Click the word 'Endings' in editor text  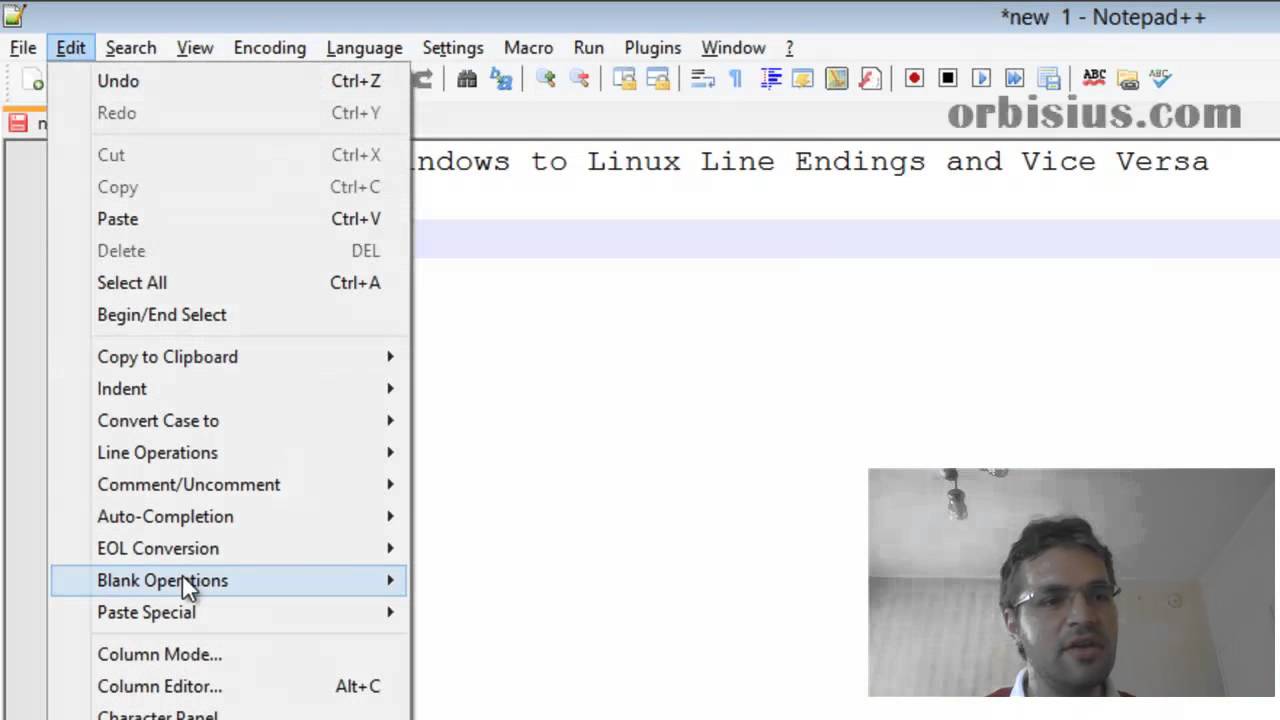point(860,163)
